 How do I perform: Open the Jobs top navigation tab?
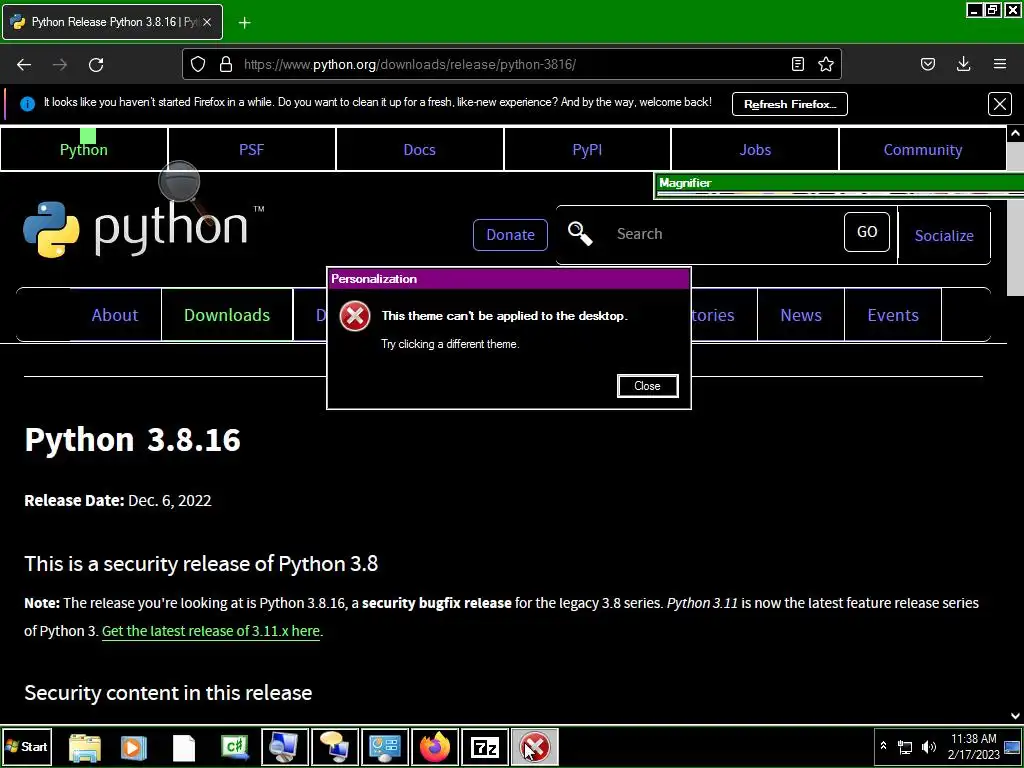click(755, 150)
